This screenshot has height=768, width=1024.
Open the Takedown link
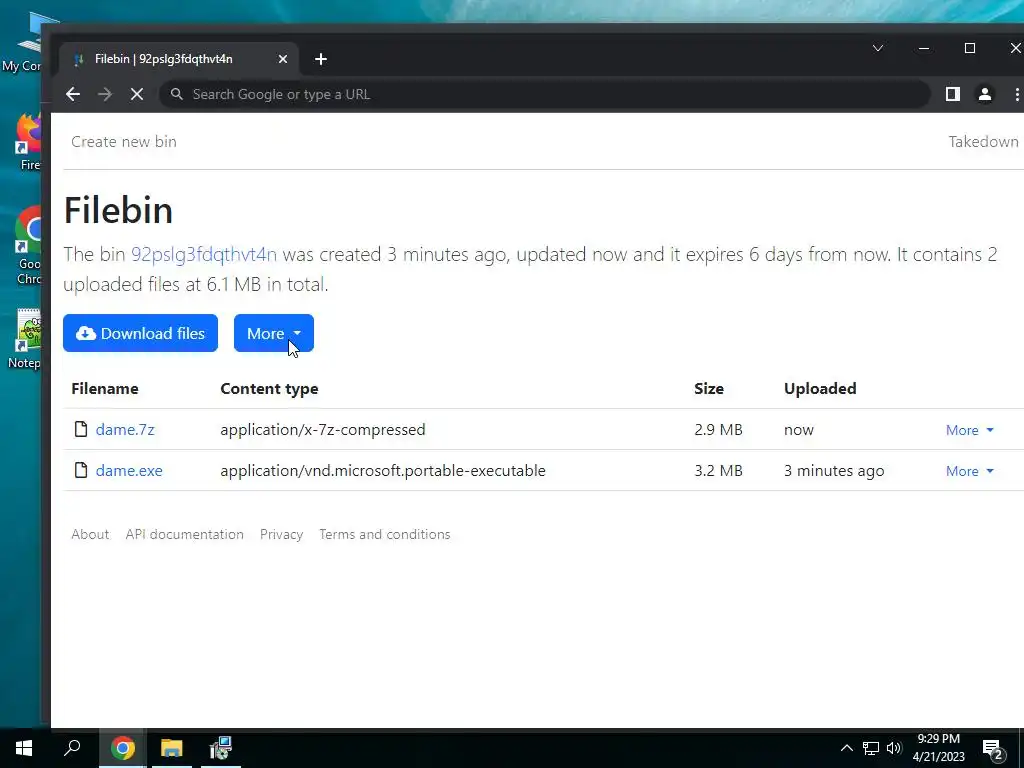983,142
